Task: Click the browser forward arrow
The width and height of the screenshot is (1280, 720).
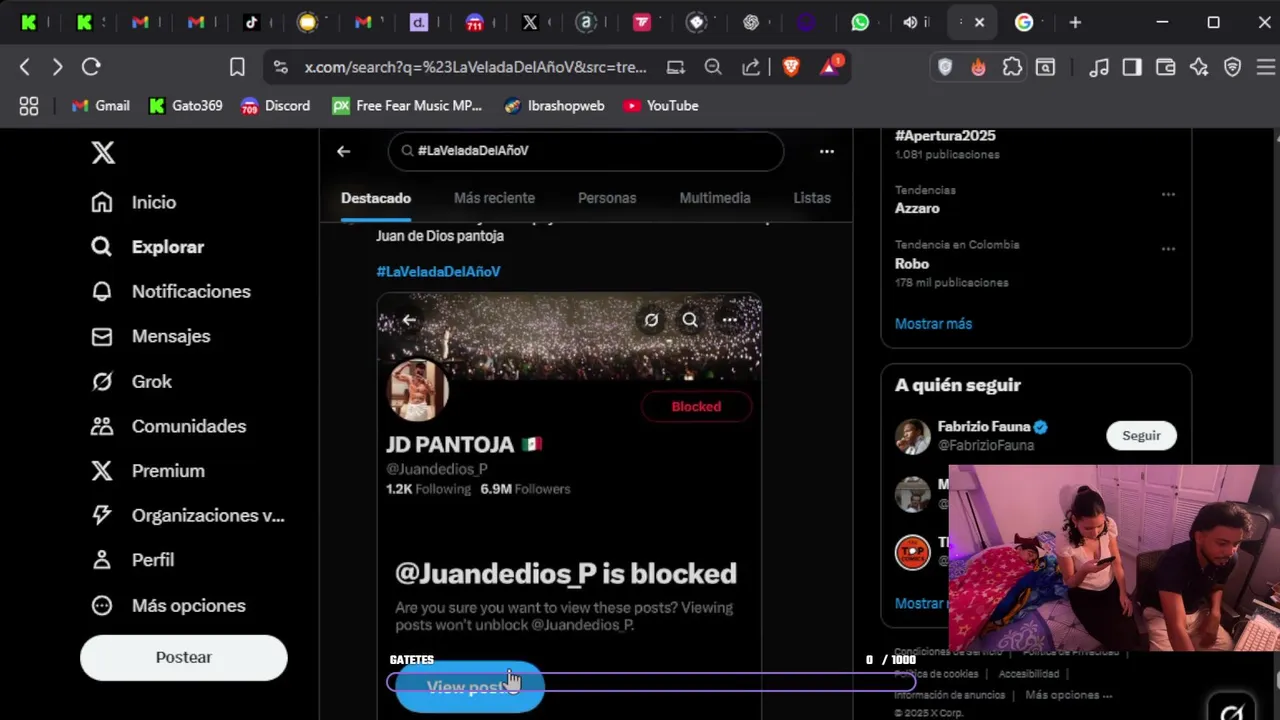Action: pyautogui.click(x=57, y=67)
